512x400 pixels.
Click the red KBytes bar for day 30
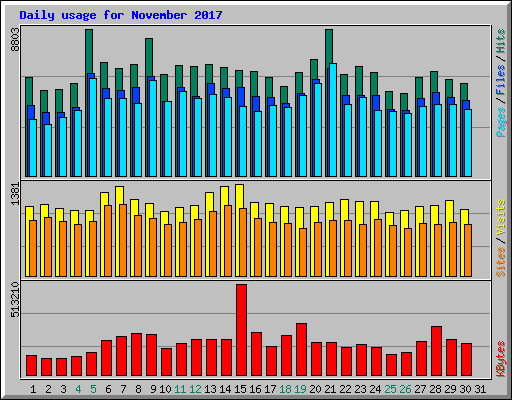tap(467, 359)
